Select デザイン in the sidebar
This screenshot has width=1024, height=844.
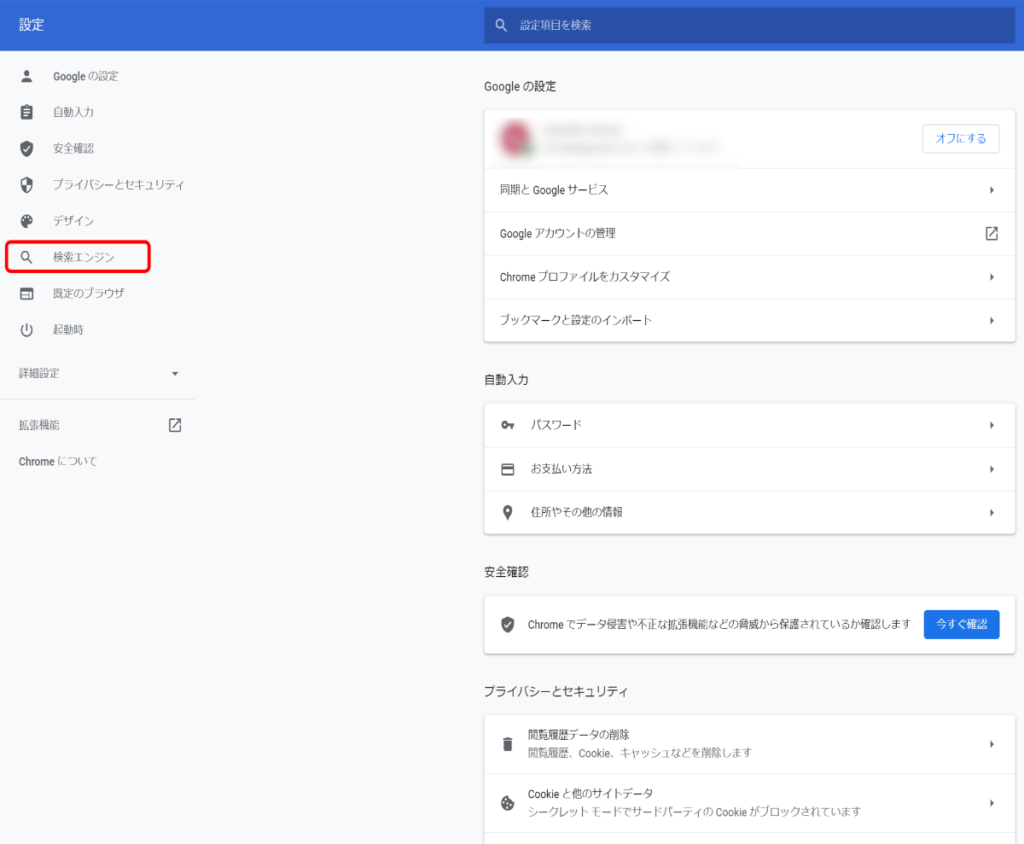pyautogui.click(x=73, y=221)
